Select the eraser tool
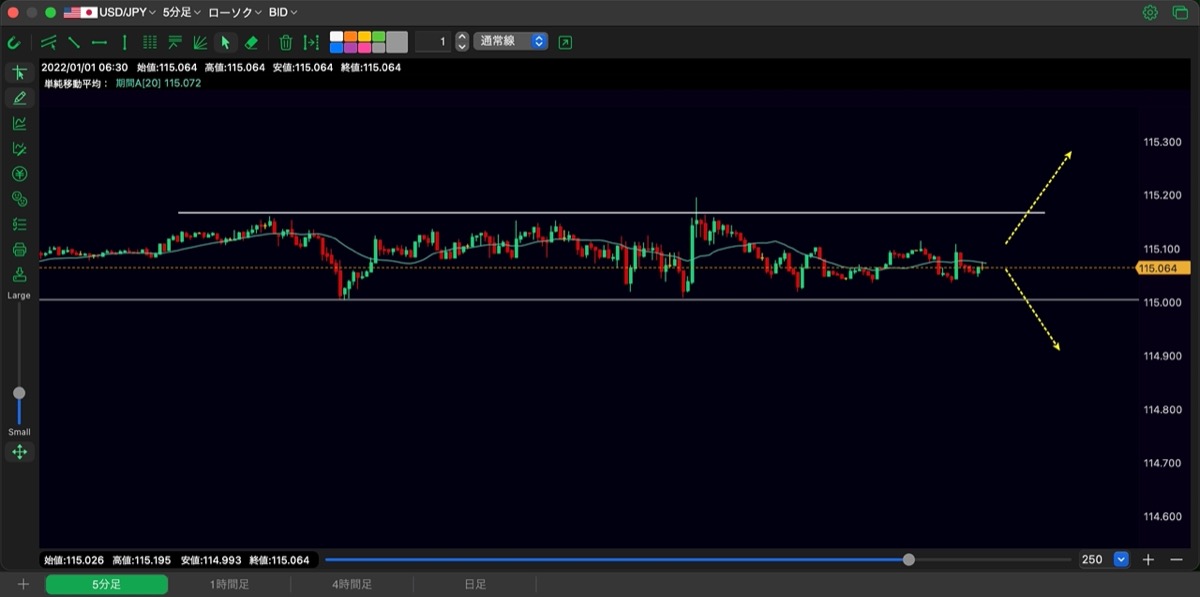Screen dimensions: 1200x597 pyautogui.click(x=251, y=42)
